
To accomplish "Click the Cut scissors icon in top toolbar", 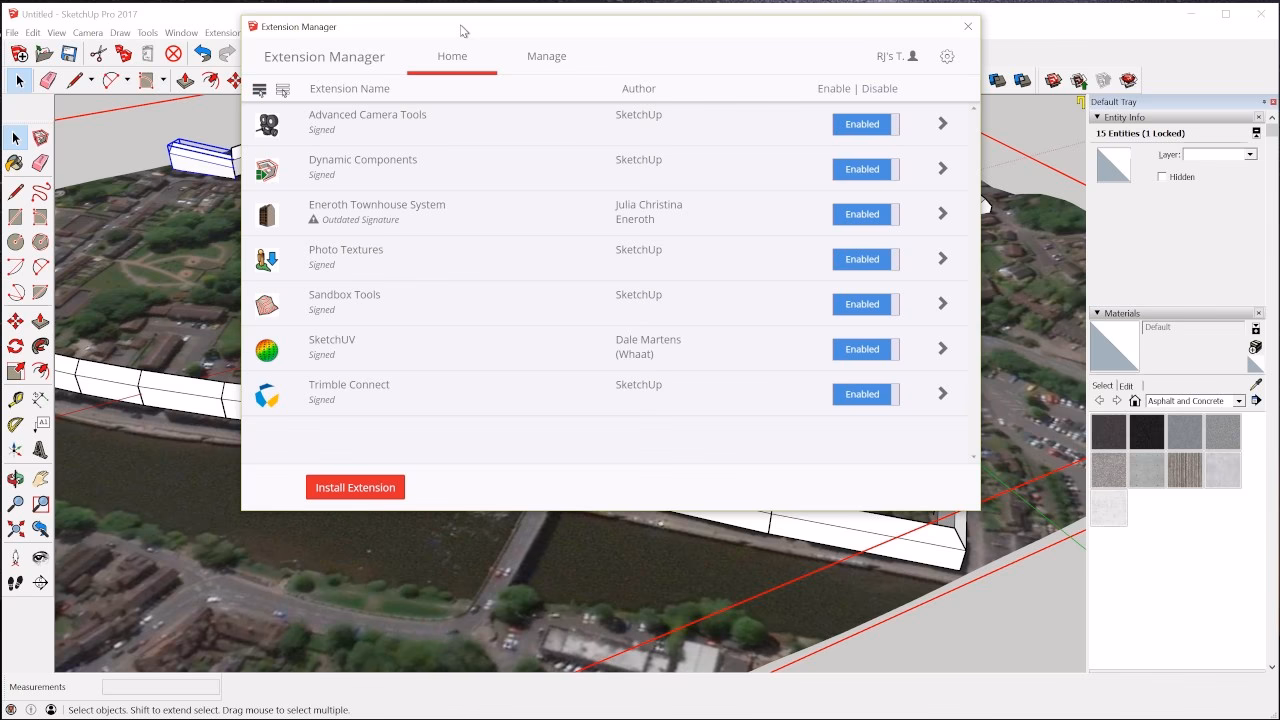I will tap(98, 54).
